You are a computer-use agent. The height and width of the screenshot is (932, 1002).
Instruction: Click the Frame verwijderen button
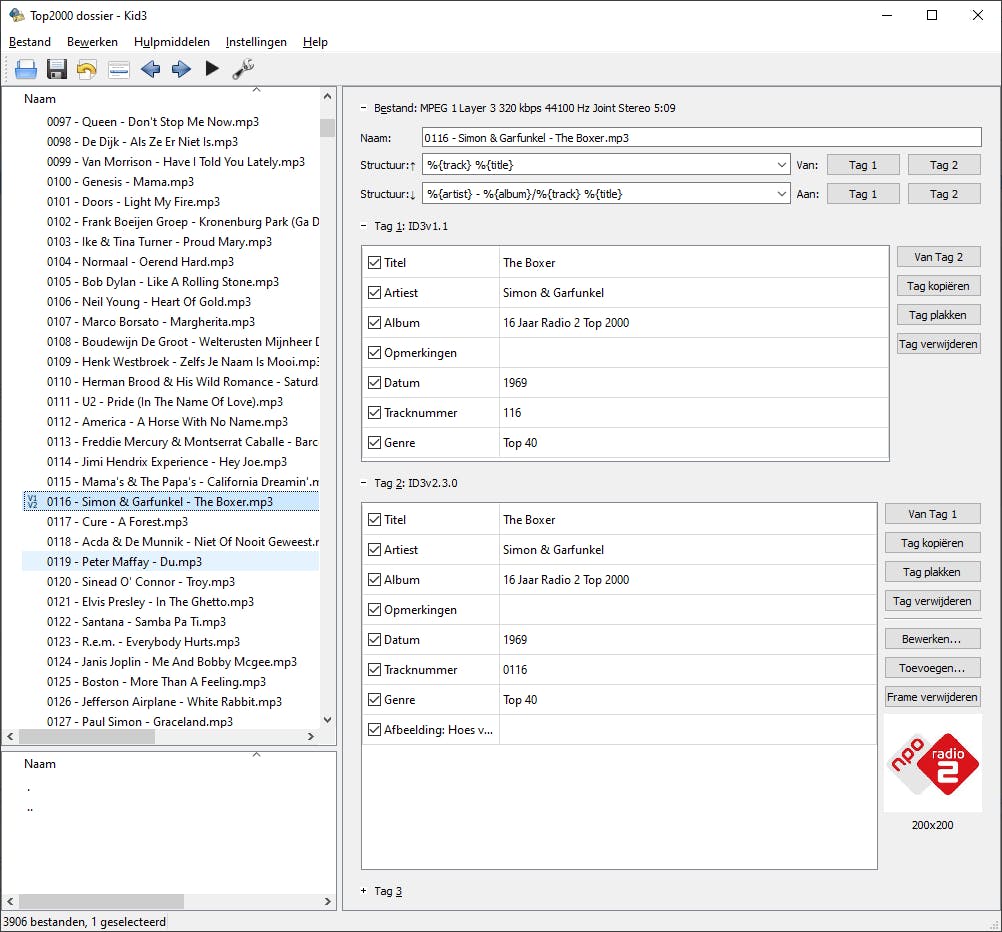click(932, 697)
